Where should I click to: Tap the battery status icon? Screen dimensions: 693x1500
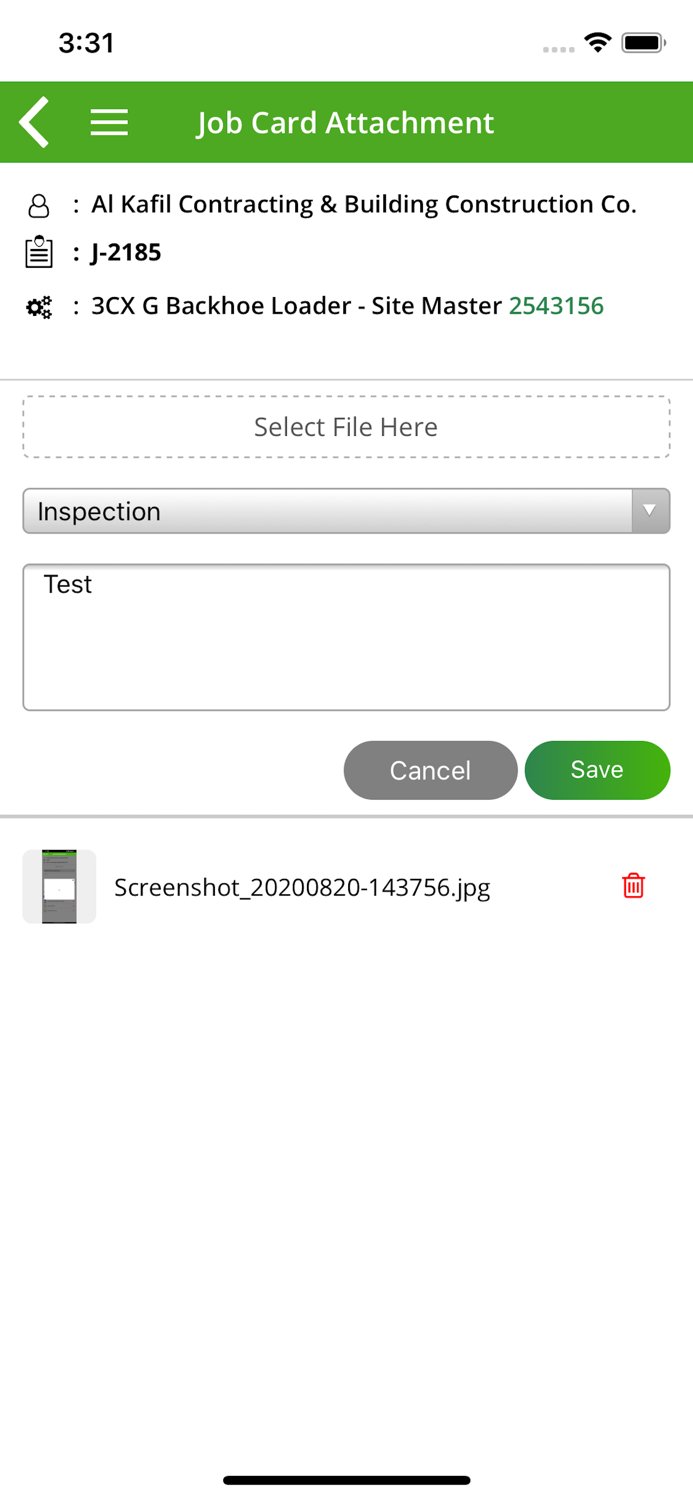coord(643,43)
